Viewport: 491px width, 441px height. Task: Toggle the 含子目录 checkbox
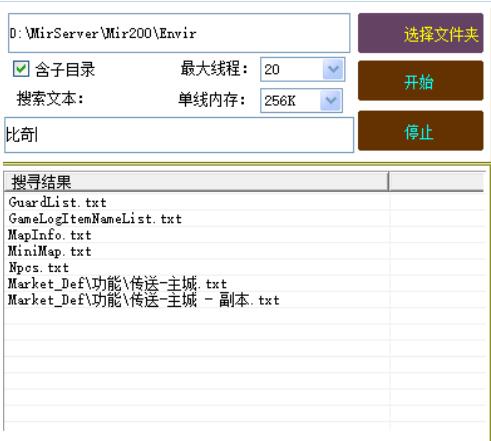[x=21, y=69]
